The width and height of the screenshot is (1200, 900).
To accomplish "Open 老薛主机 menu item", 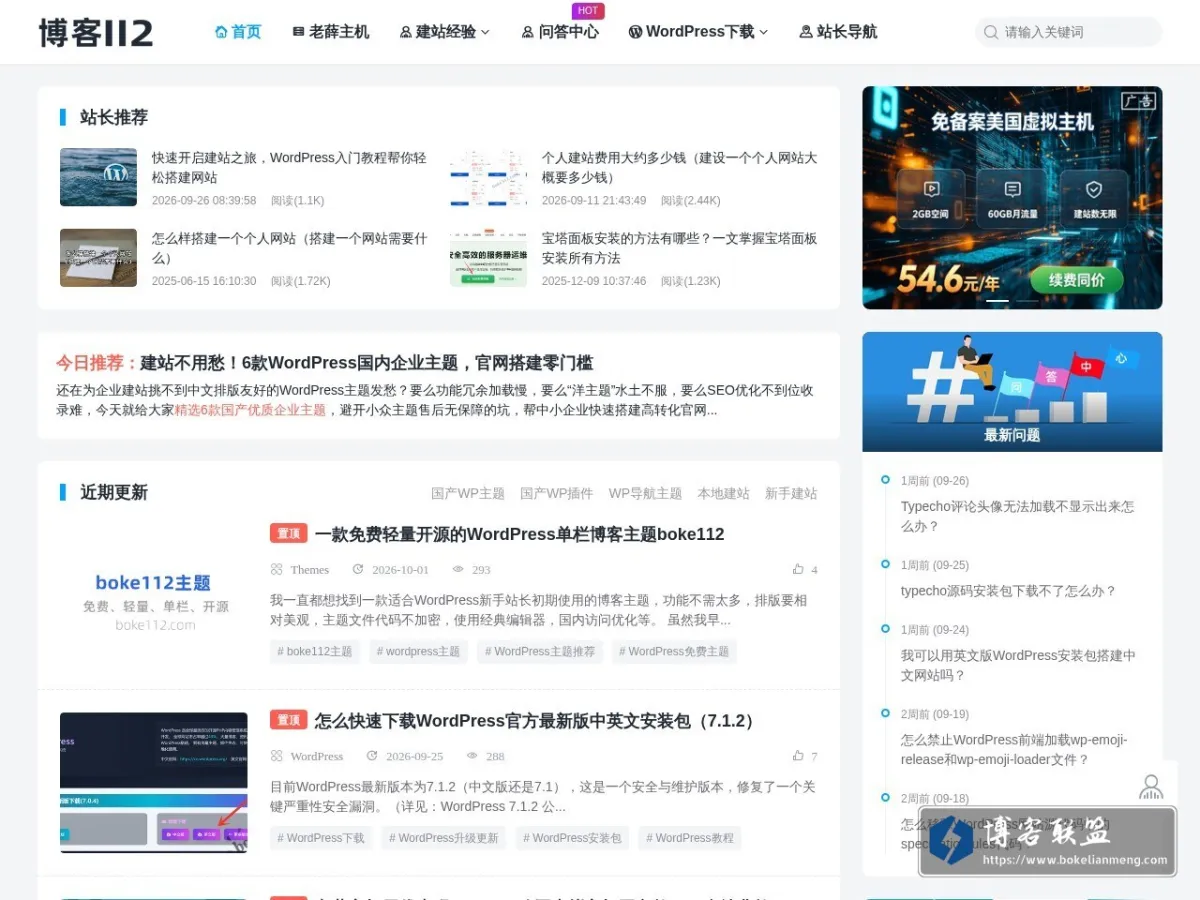I will point(330,32).
